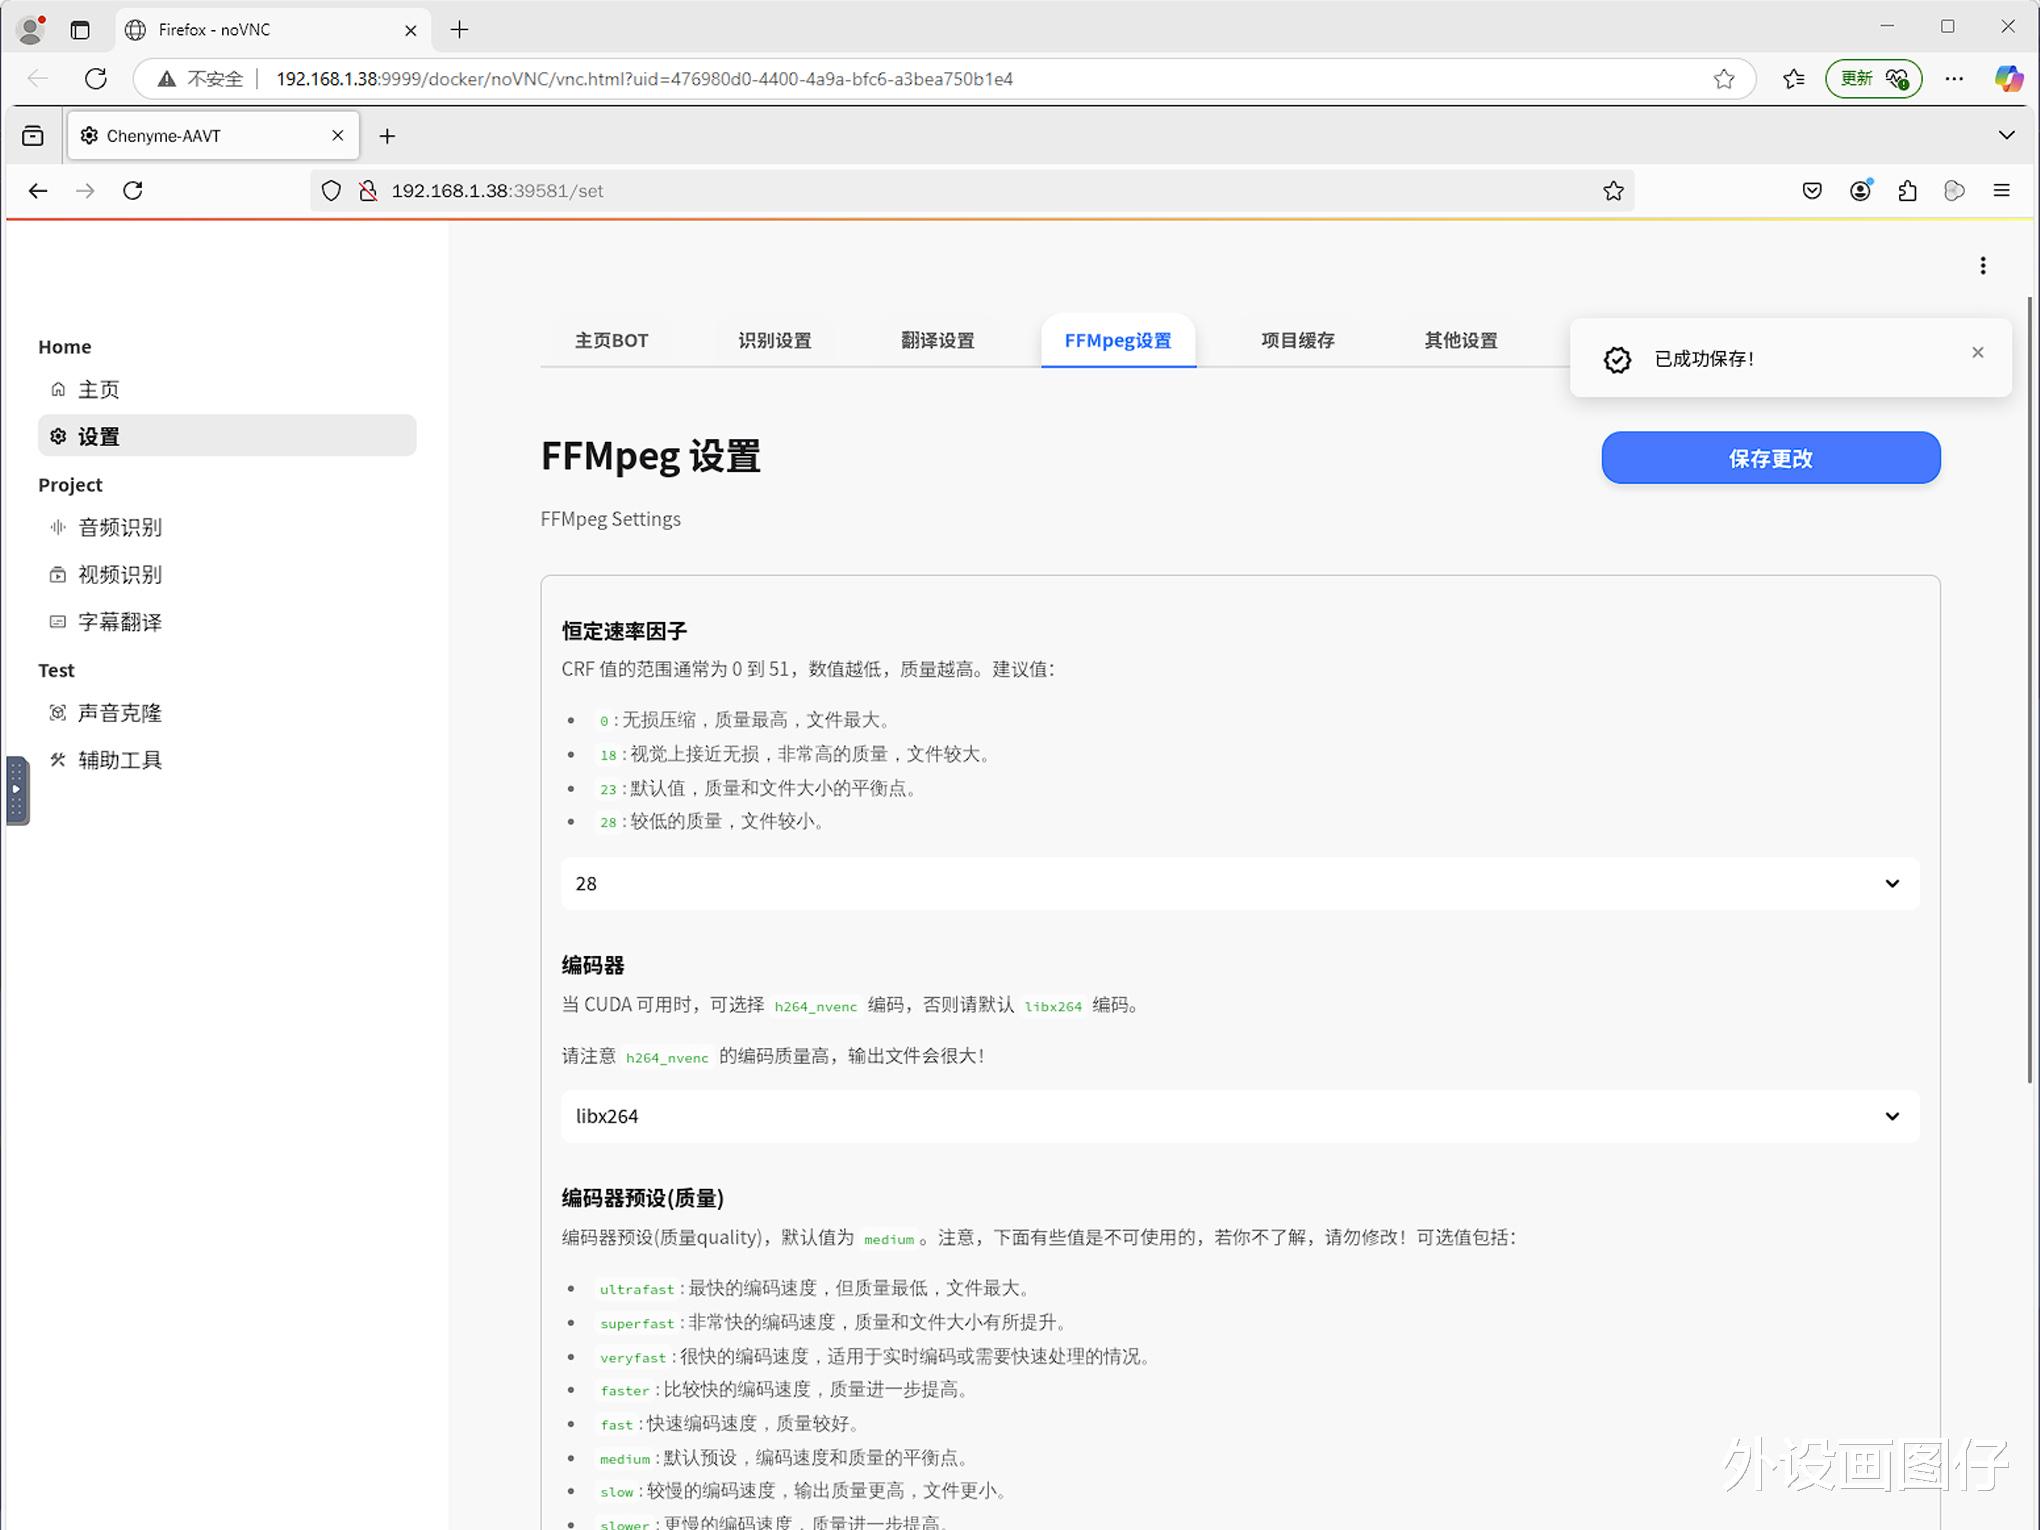Switch to the 项目缓存 tab
Screen dimensions: 2040x1530
(x=1297, y=341)
